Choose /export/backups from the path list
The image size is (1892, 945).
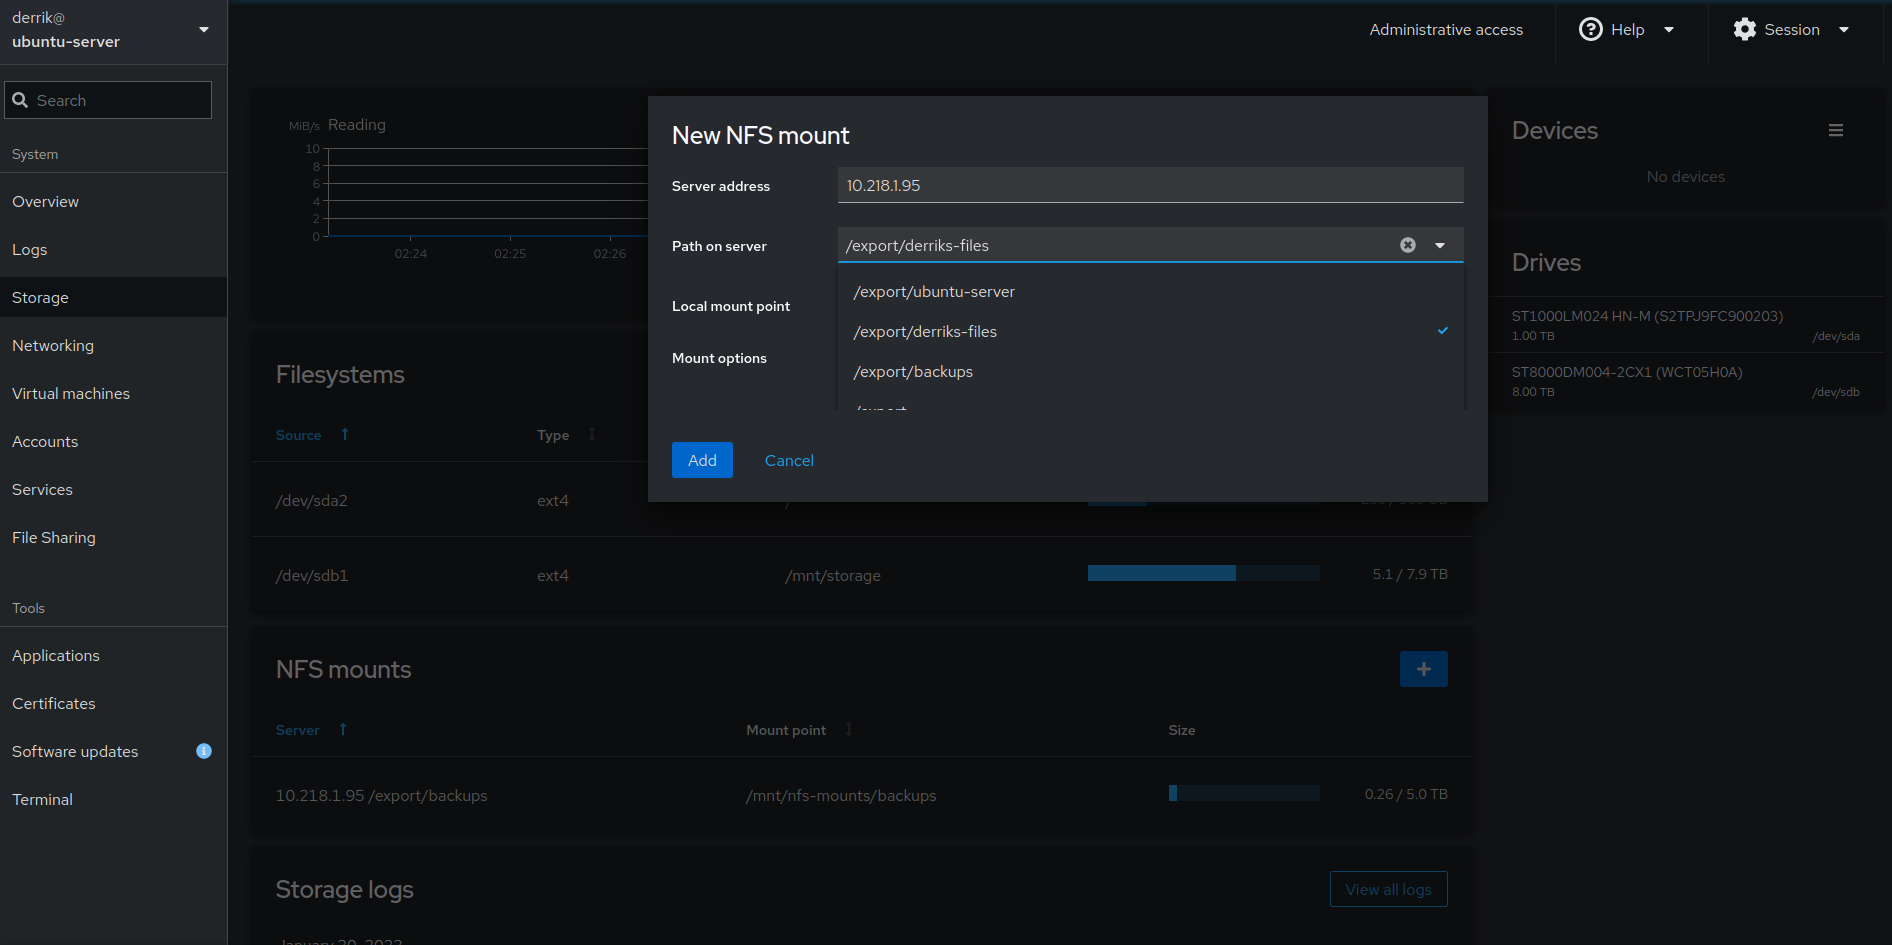[x=913, y=372]
